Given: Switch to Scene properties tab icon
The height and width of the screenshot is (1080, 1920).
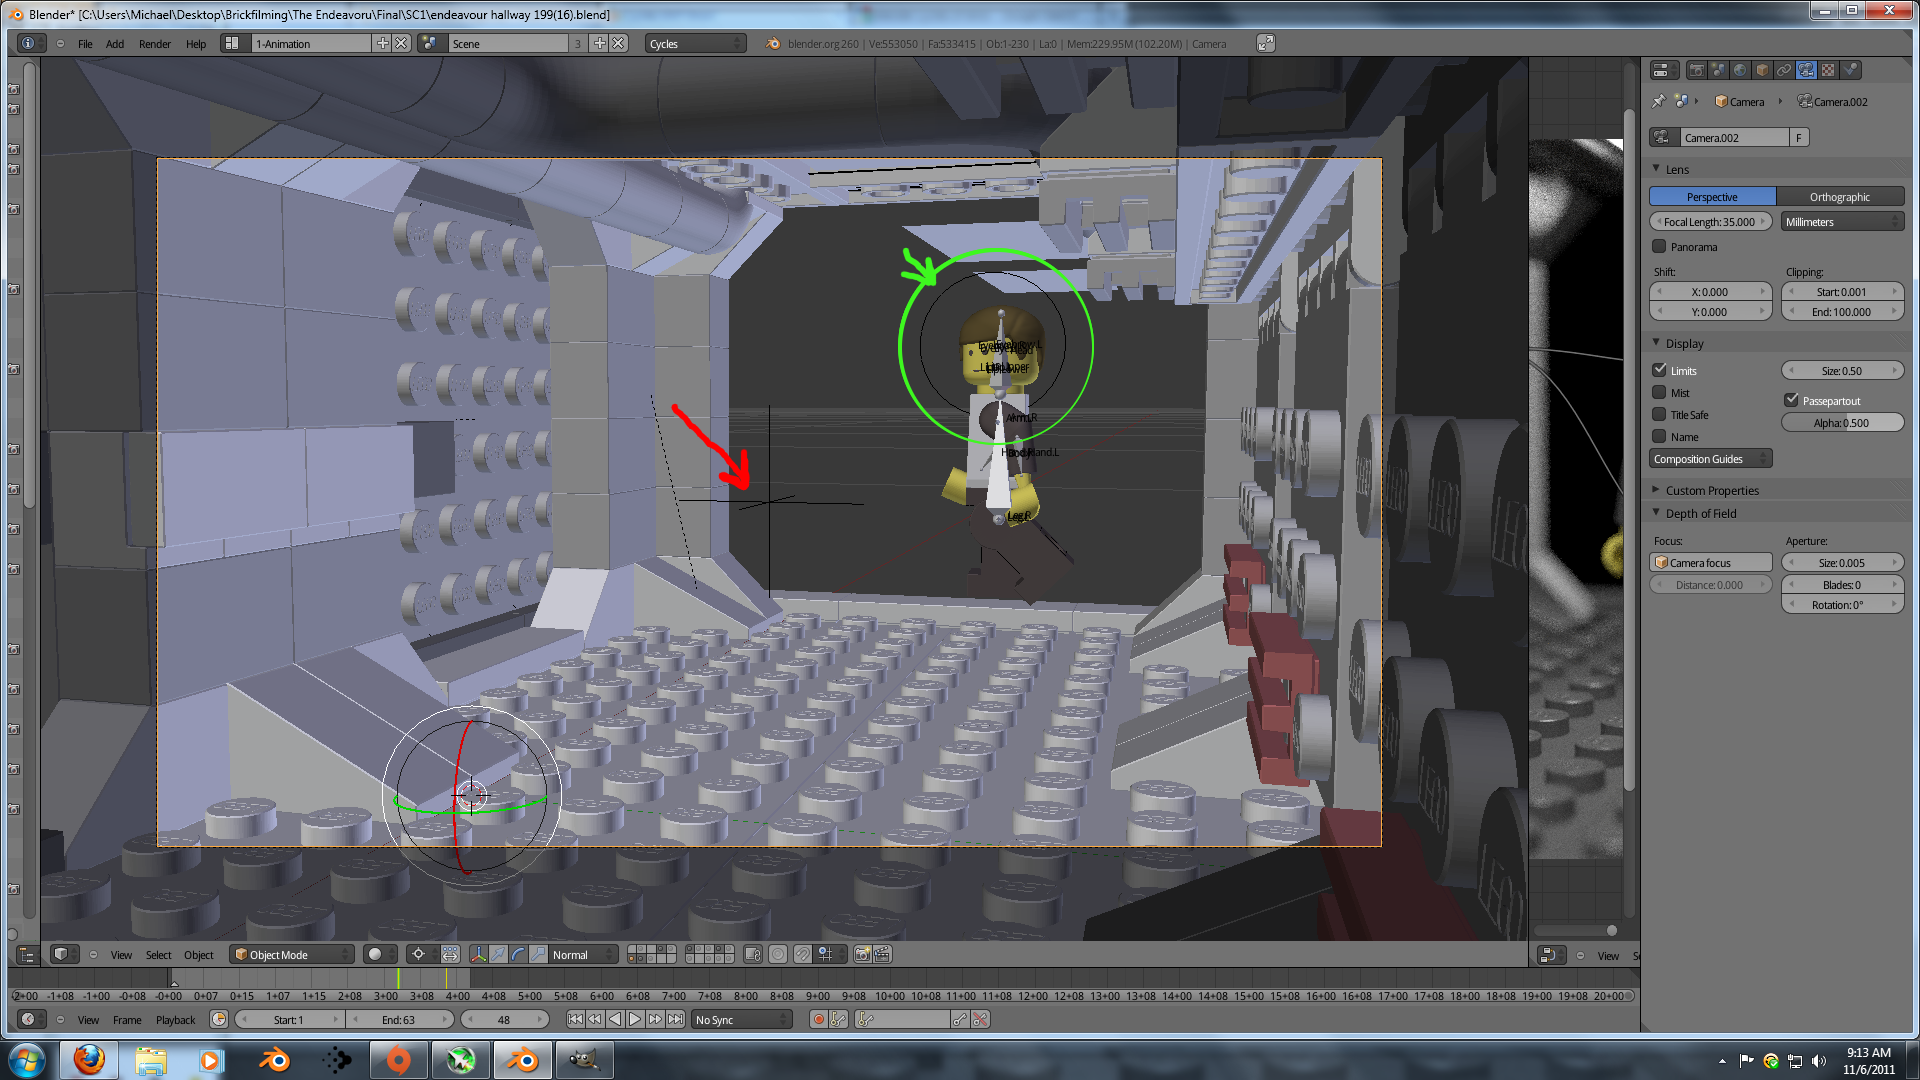Looking at the screenshot, I should click(1718, 70).
